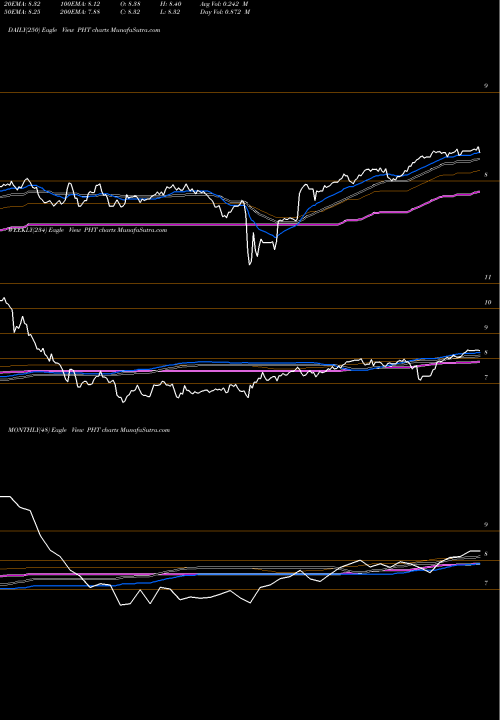Click the '7' price label on the weekly chart

(x=486, y=377)
